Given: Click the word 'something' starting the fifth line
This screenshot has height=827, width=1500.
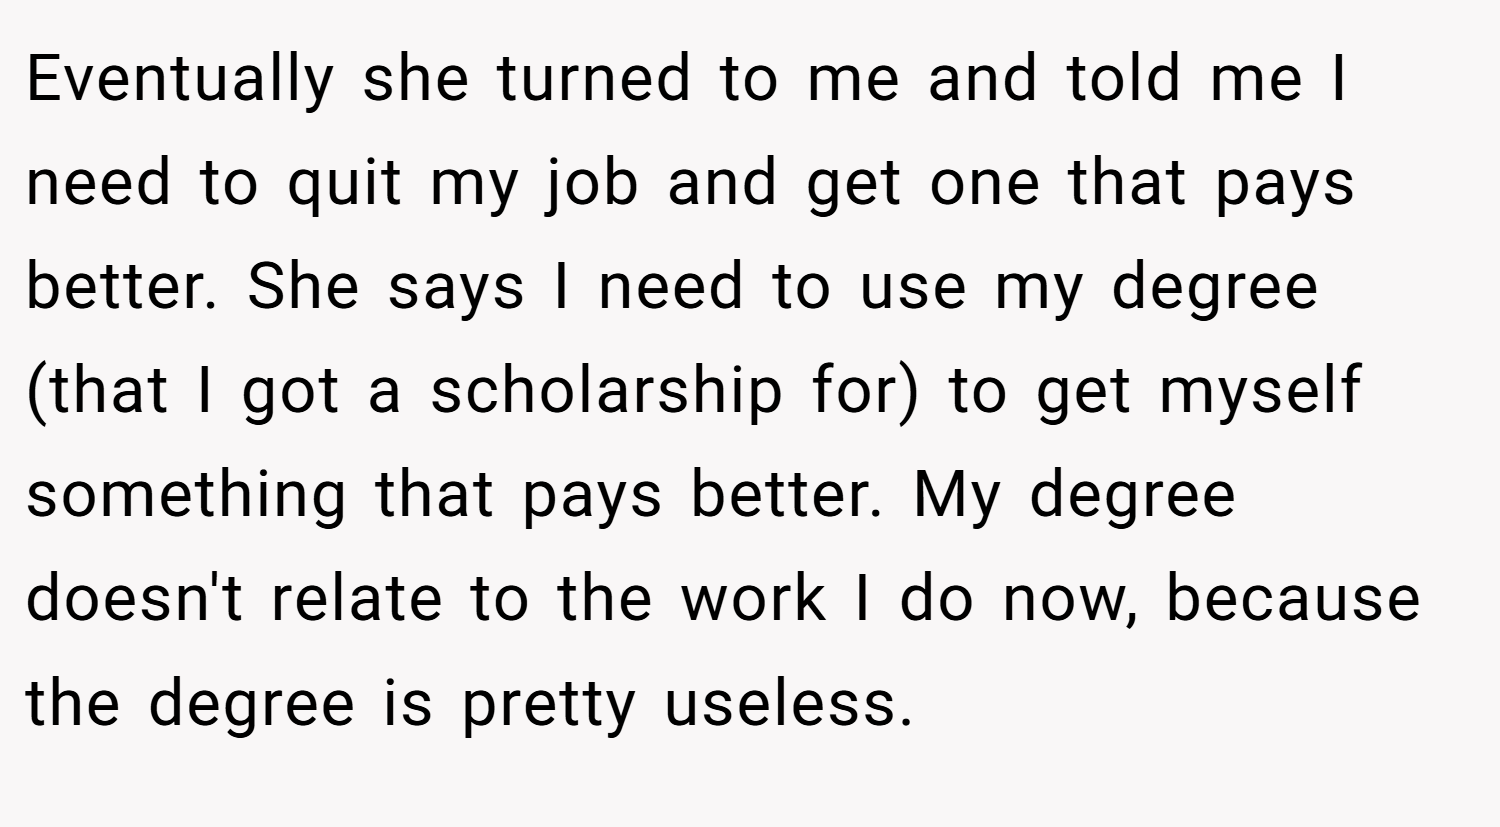Looking at the screenshot, I should pos(185,496).
